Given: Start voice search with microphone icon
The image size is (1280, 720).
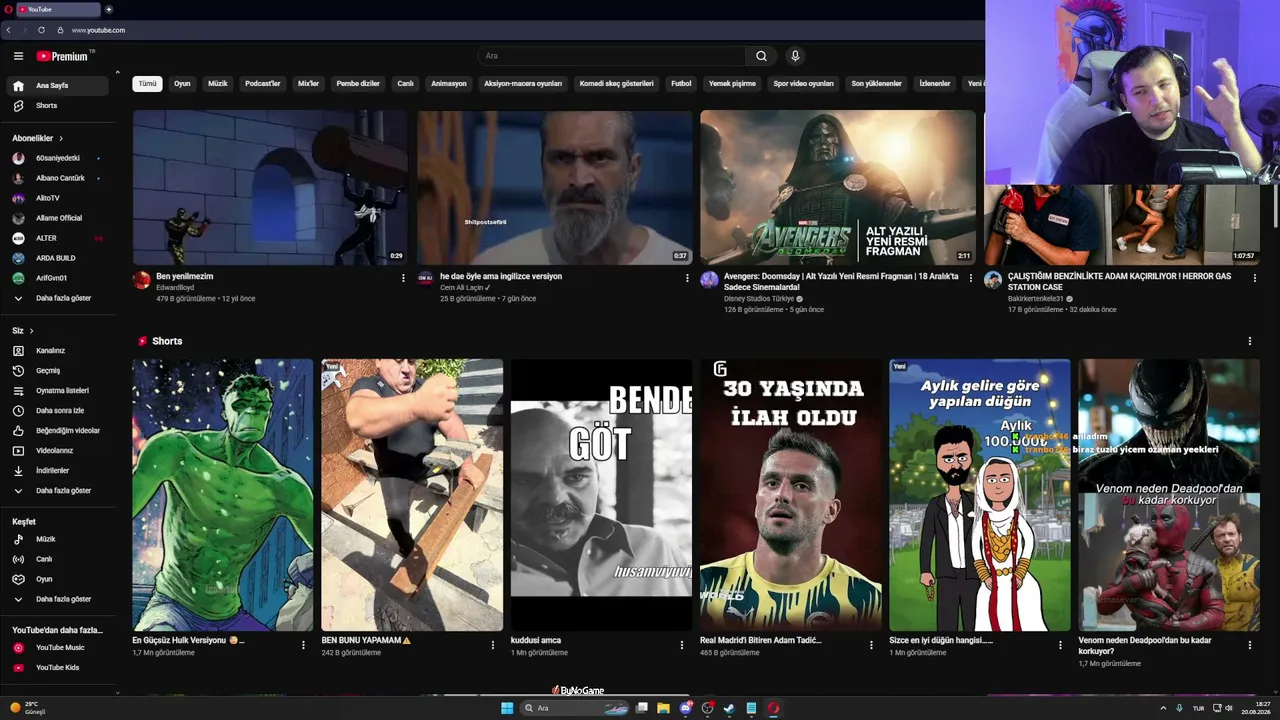Looking at the screenshot, I should [795, 56].
